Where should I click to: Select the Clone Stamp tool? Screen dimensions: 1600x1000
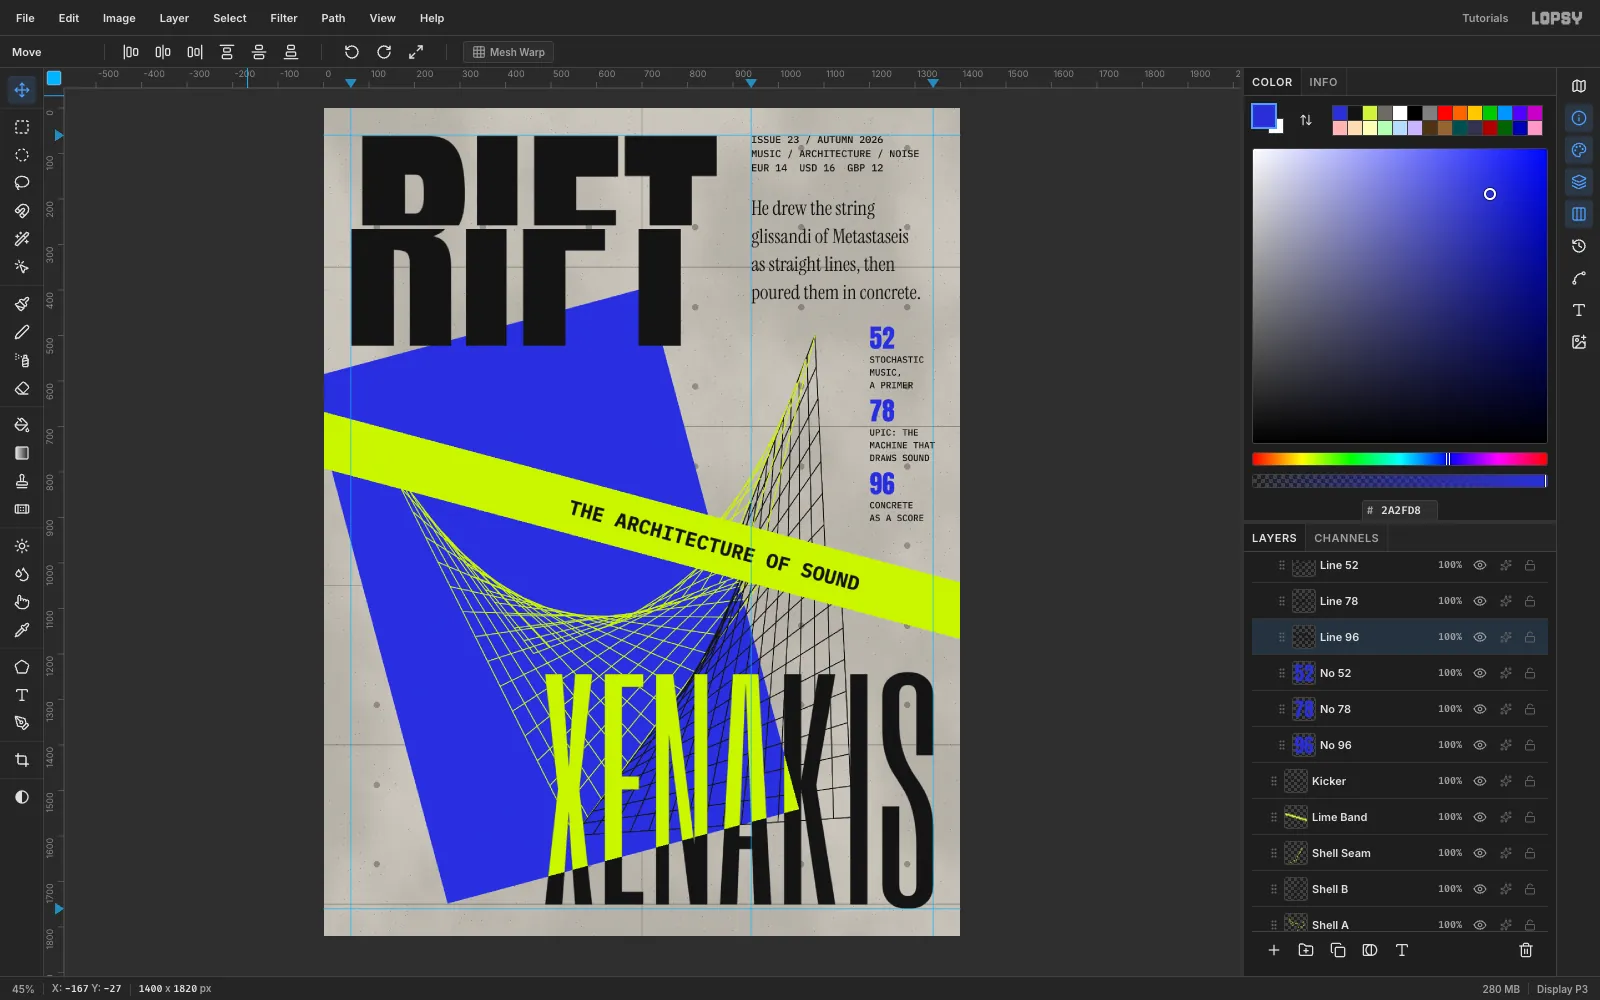tap(22, 481)
